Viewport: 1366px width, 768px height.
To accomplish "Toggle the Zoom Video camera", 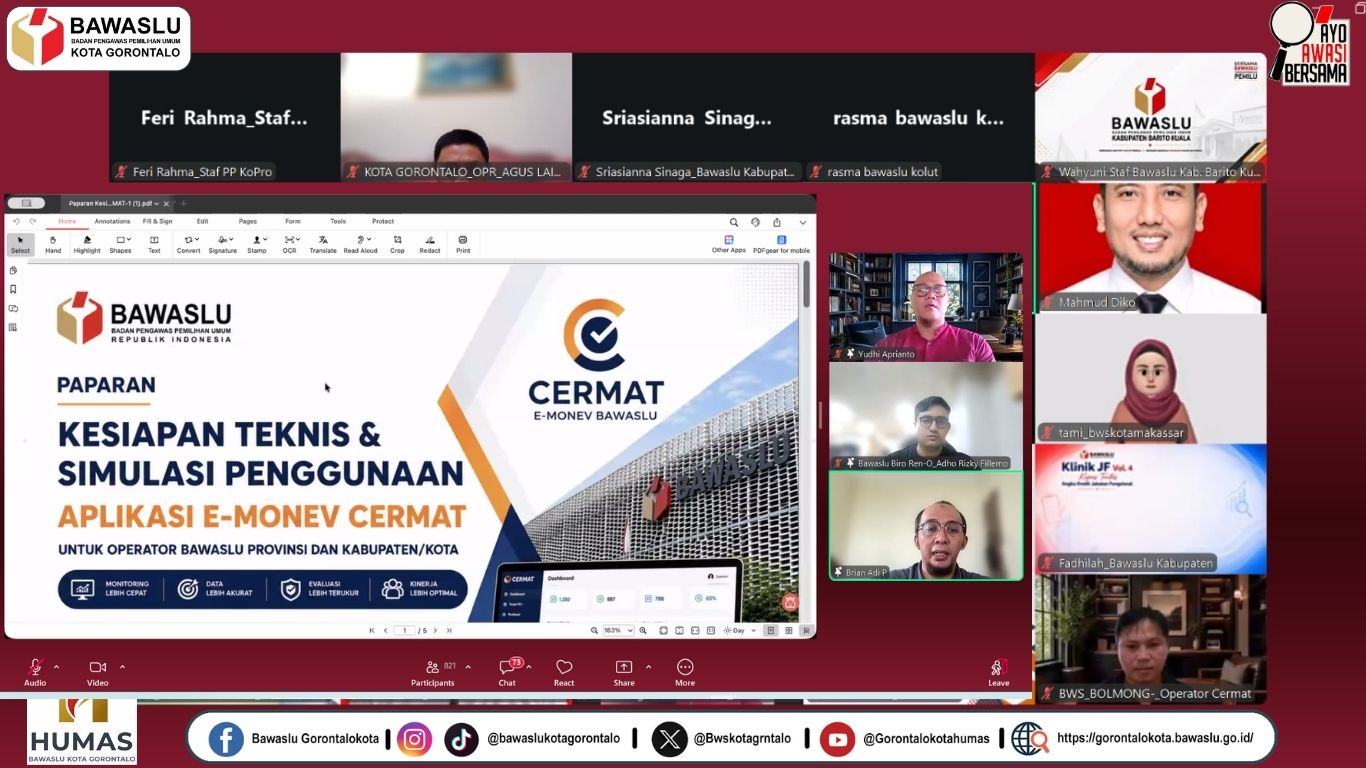I will (x=97, y=672).
